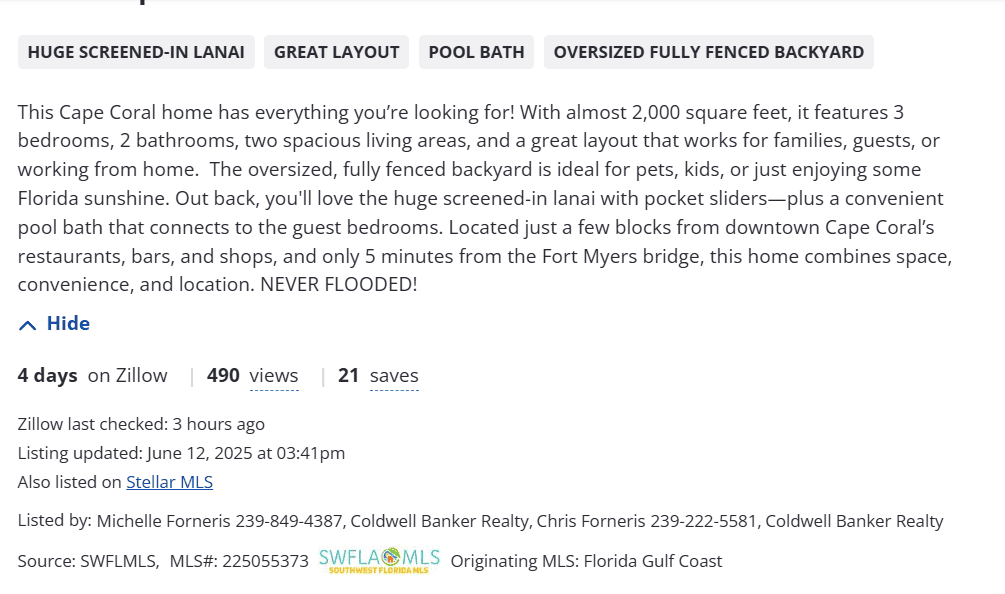
Task: Click the Hide text link
Action: 68,323
